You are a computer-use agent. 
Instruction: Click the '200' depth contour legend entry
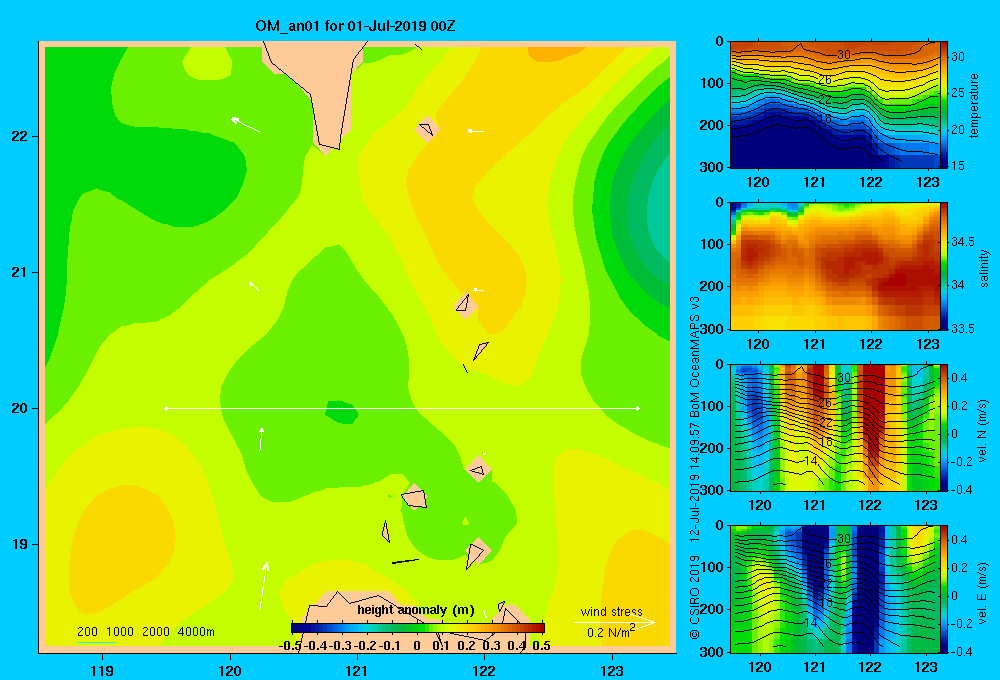87,632
